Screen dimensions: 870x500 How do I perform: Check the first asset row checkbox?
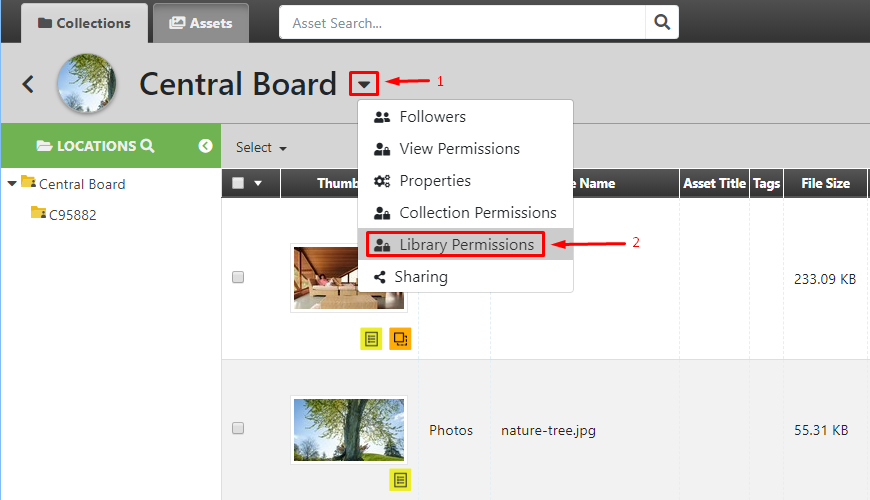[x=238, y=277]
